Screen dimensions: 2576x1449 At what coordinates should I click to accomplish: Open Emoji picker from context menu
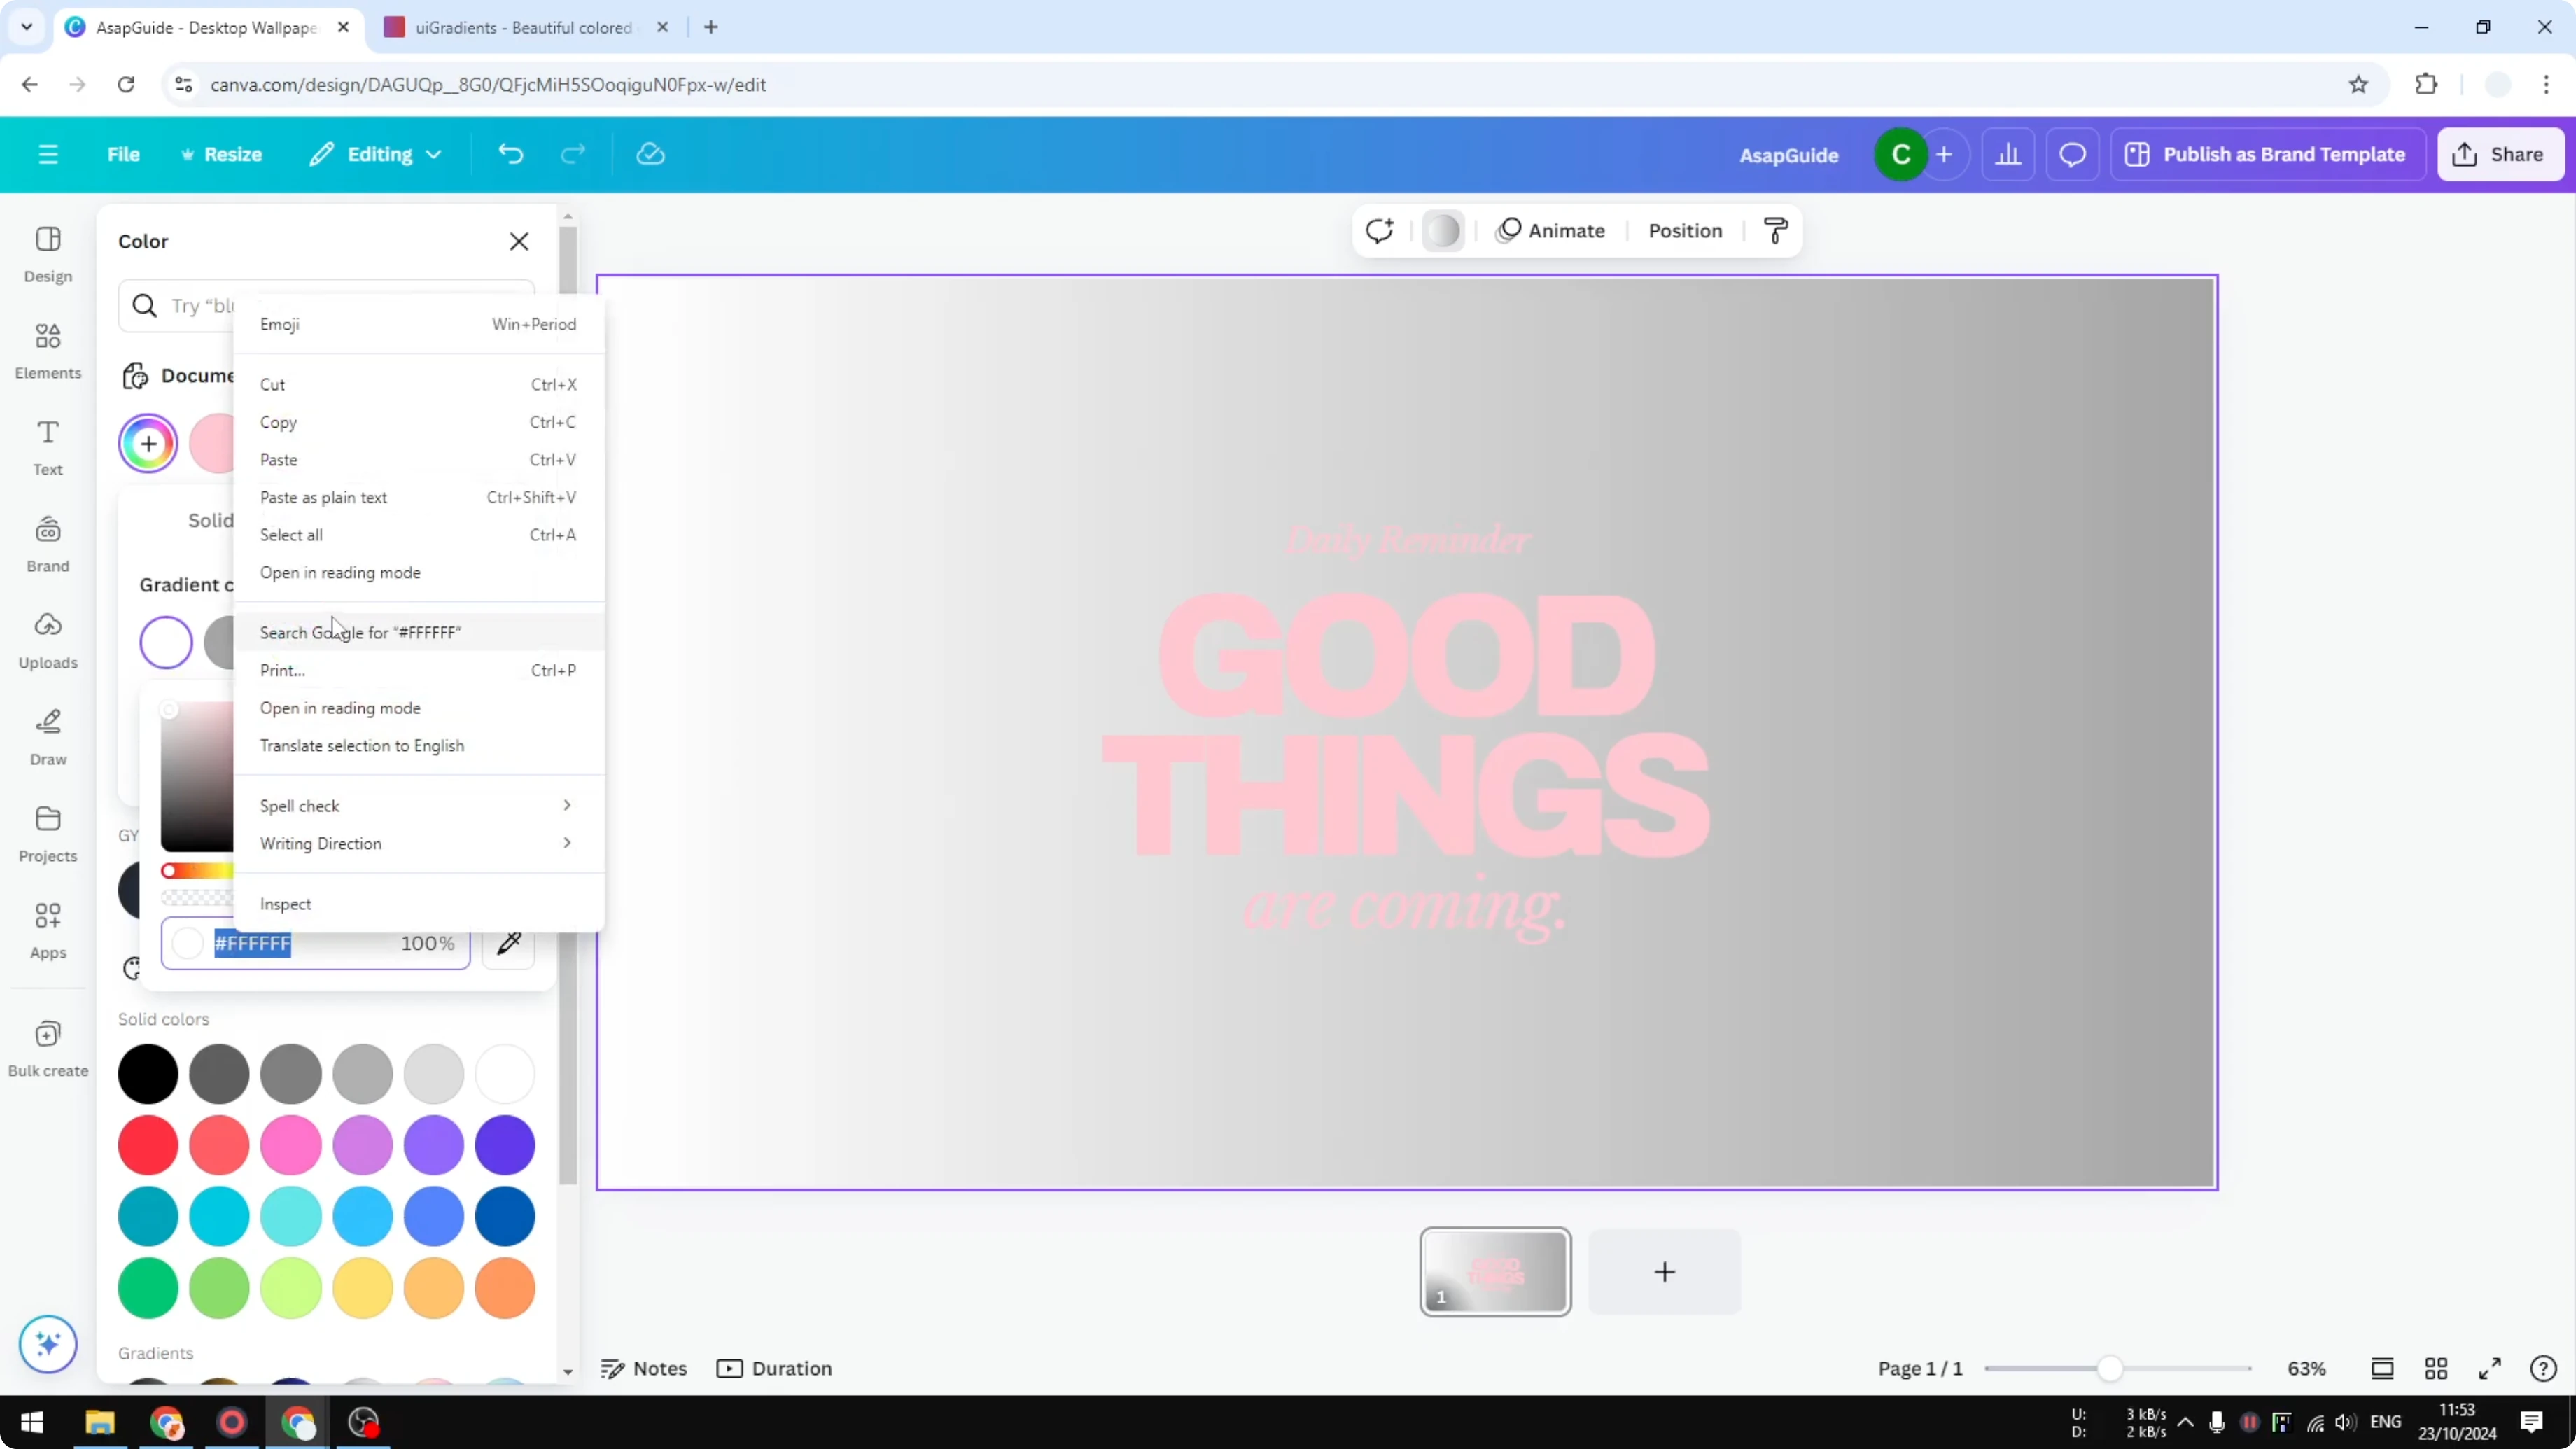point(418,324)
